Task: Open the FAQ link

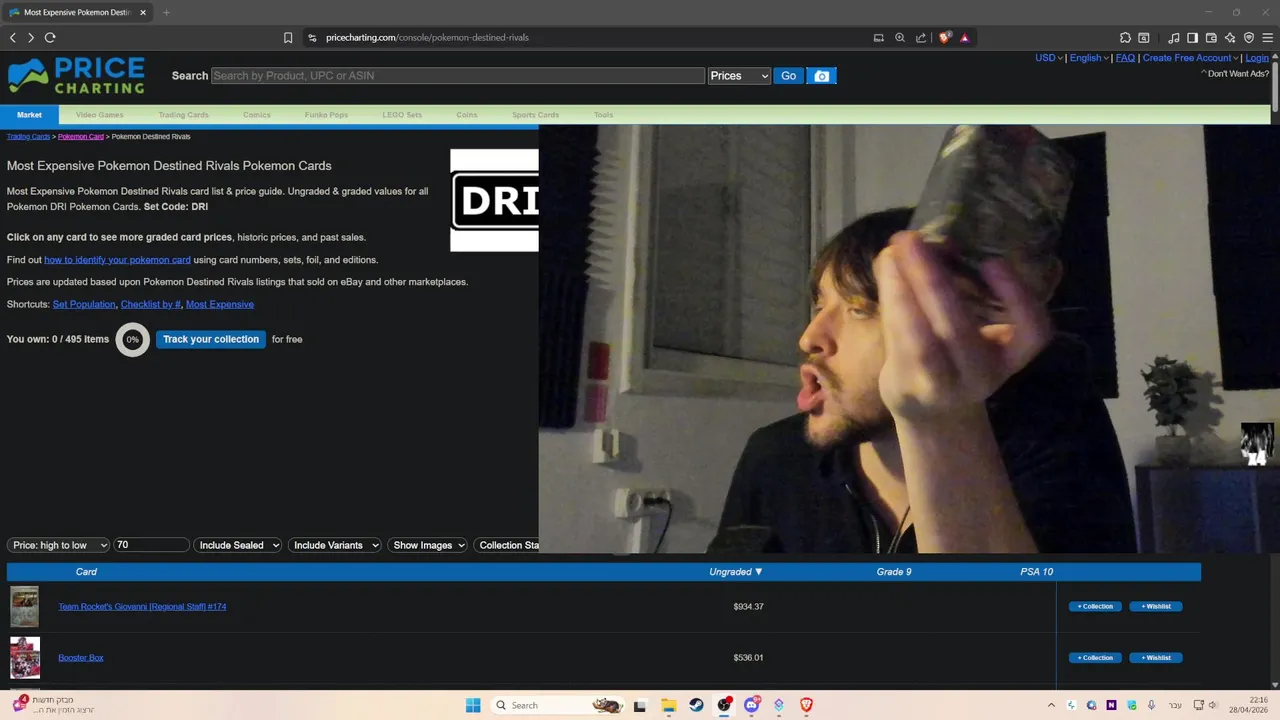Action: [1125, 58]
